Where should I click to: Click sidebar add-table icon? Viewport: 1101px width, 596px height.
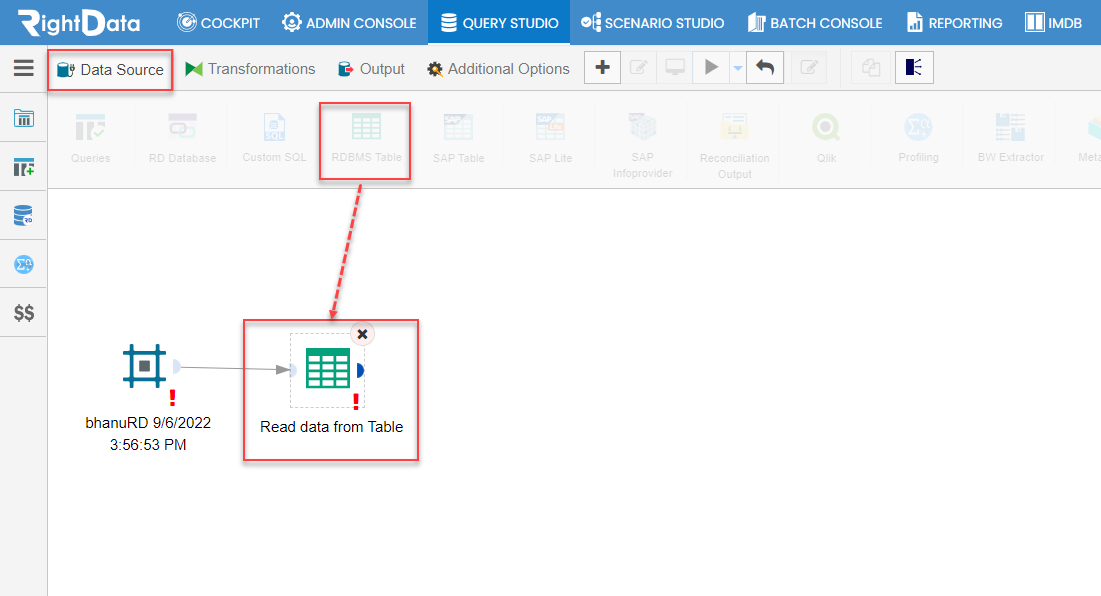pyautogui.click(x=23, y=167)
